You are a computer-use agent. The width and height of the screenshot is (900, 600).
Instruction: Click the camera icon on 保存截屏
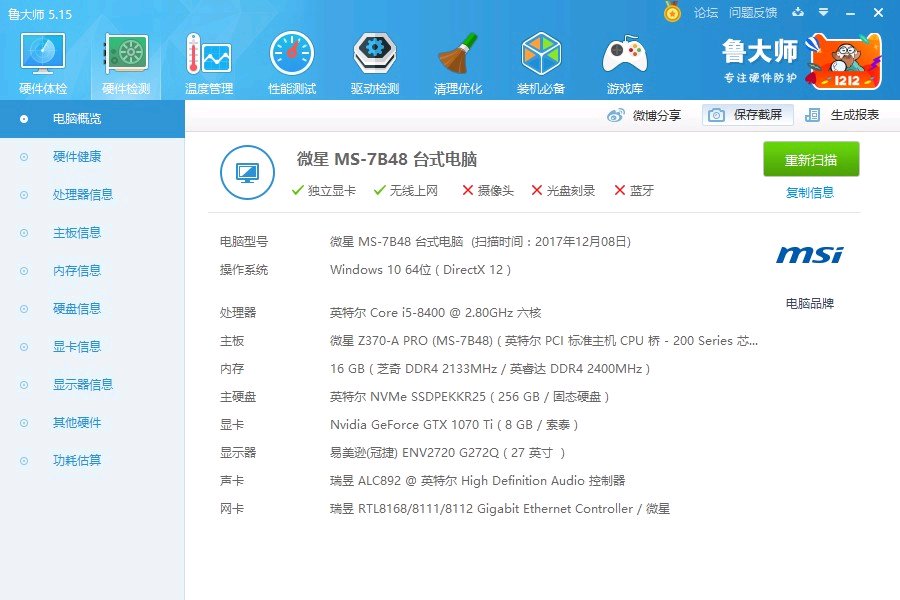click(x=716, y=115)
